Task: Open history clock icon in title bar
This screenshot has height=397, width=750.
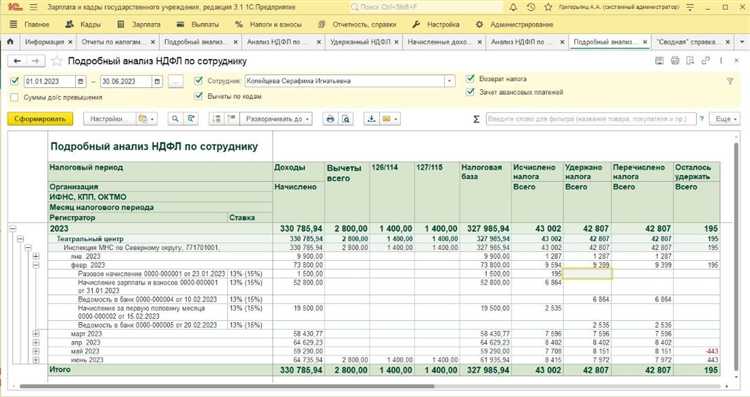Action: tap(531, 7)
